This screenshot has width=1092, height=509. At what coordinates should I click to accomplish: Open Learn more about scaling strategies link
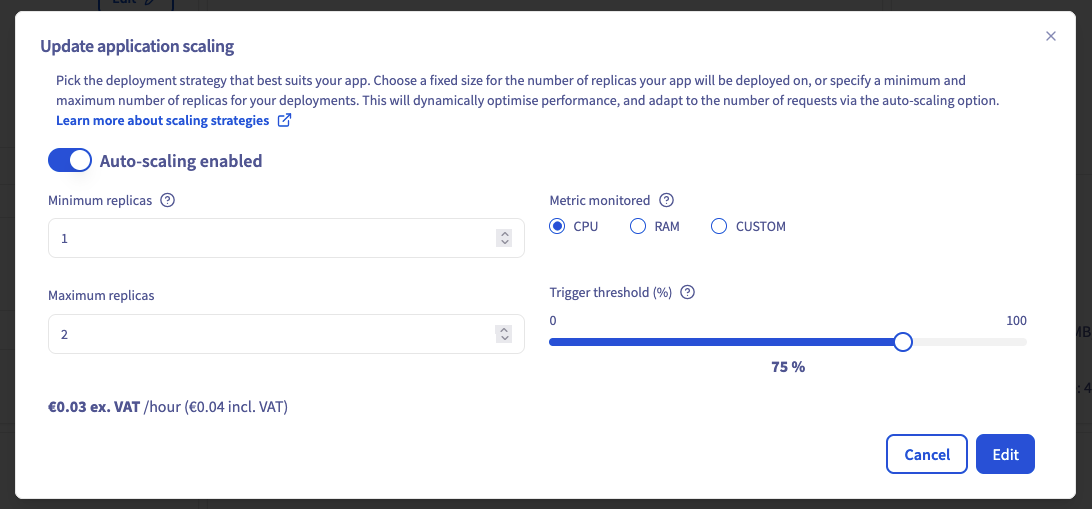(x=163, y=121)
